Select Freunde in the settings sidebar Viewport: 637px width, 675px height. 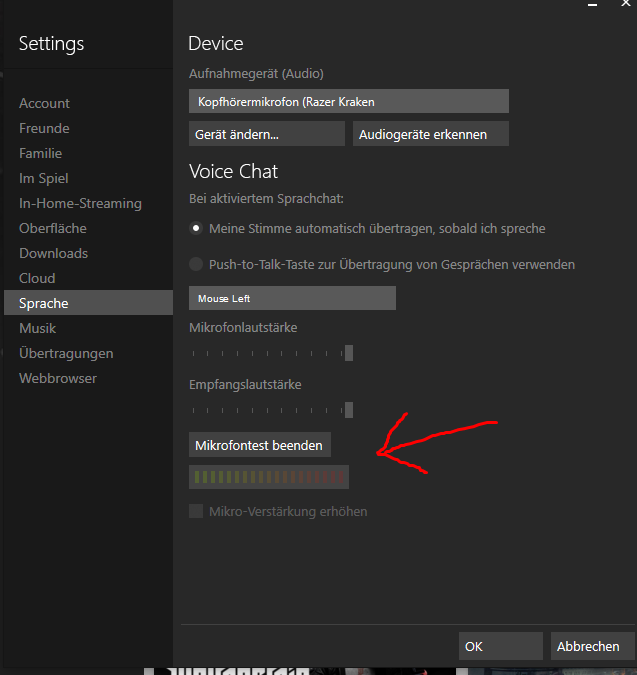[x=44, y=128]
